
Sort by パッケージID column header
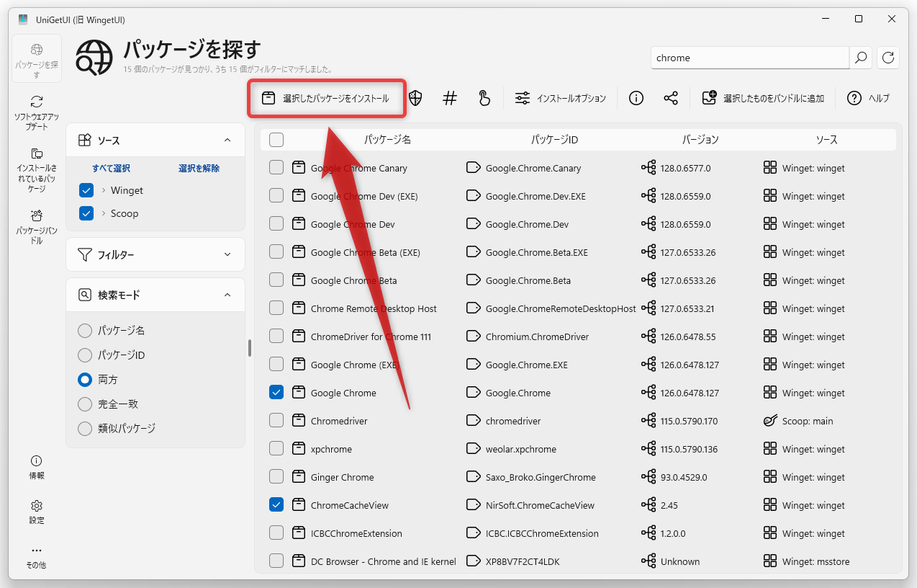[x=554, y=140]
